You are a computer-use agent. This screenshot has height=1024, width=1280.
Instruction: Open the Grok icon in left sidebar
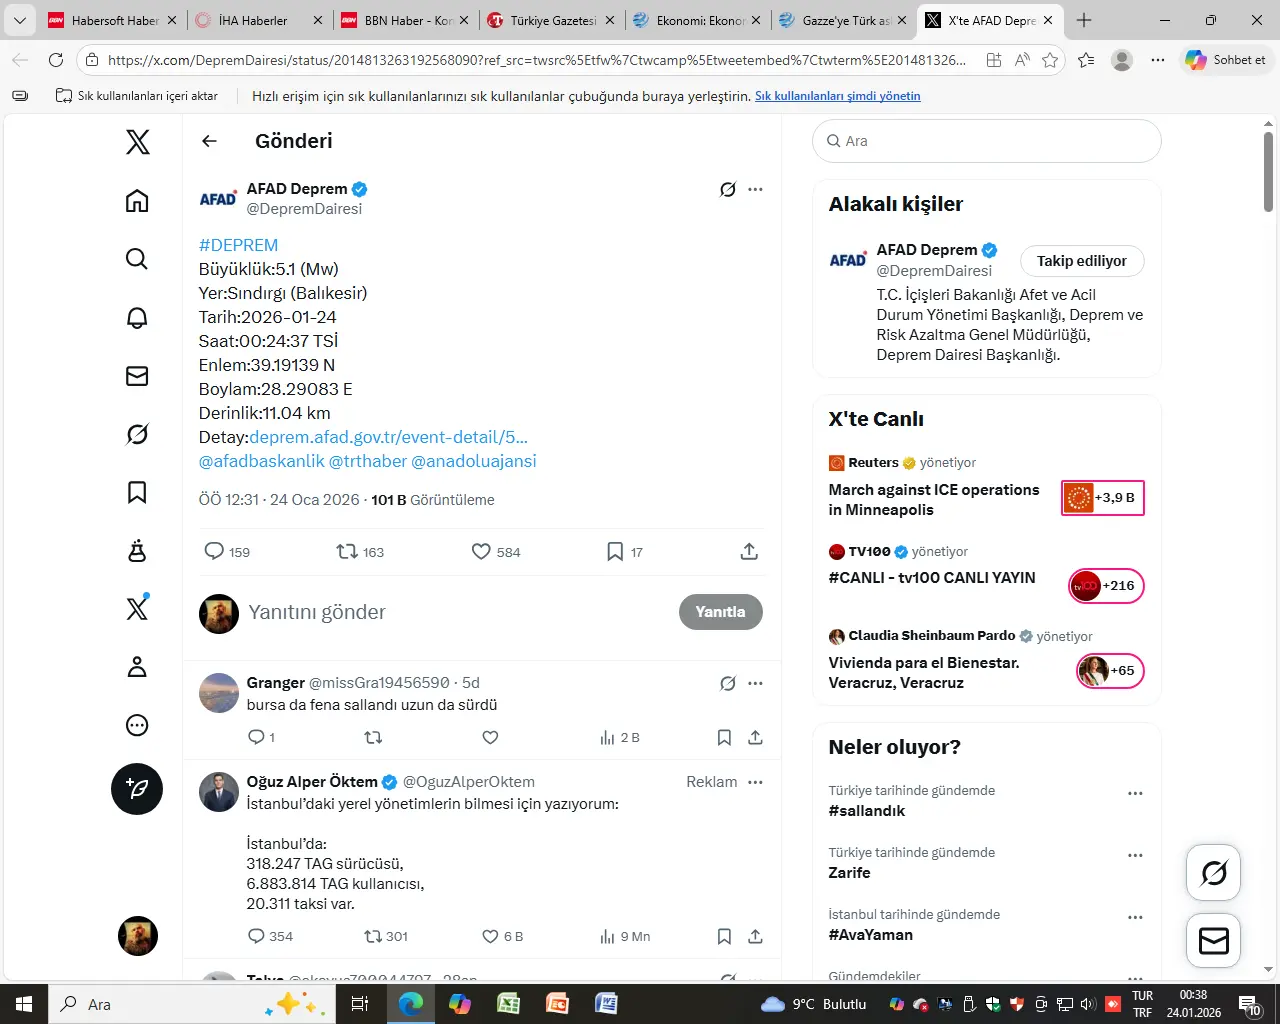(137, 434)
